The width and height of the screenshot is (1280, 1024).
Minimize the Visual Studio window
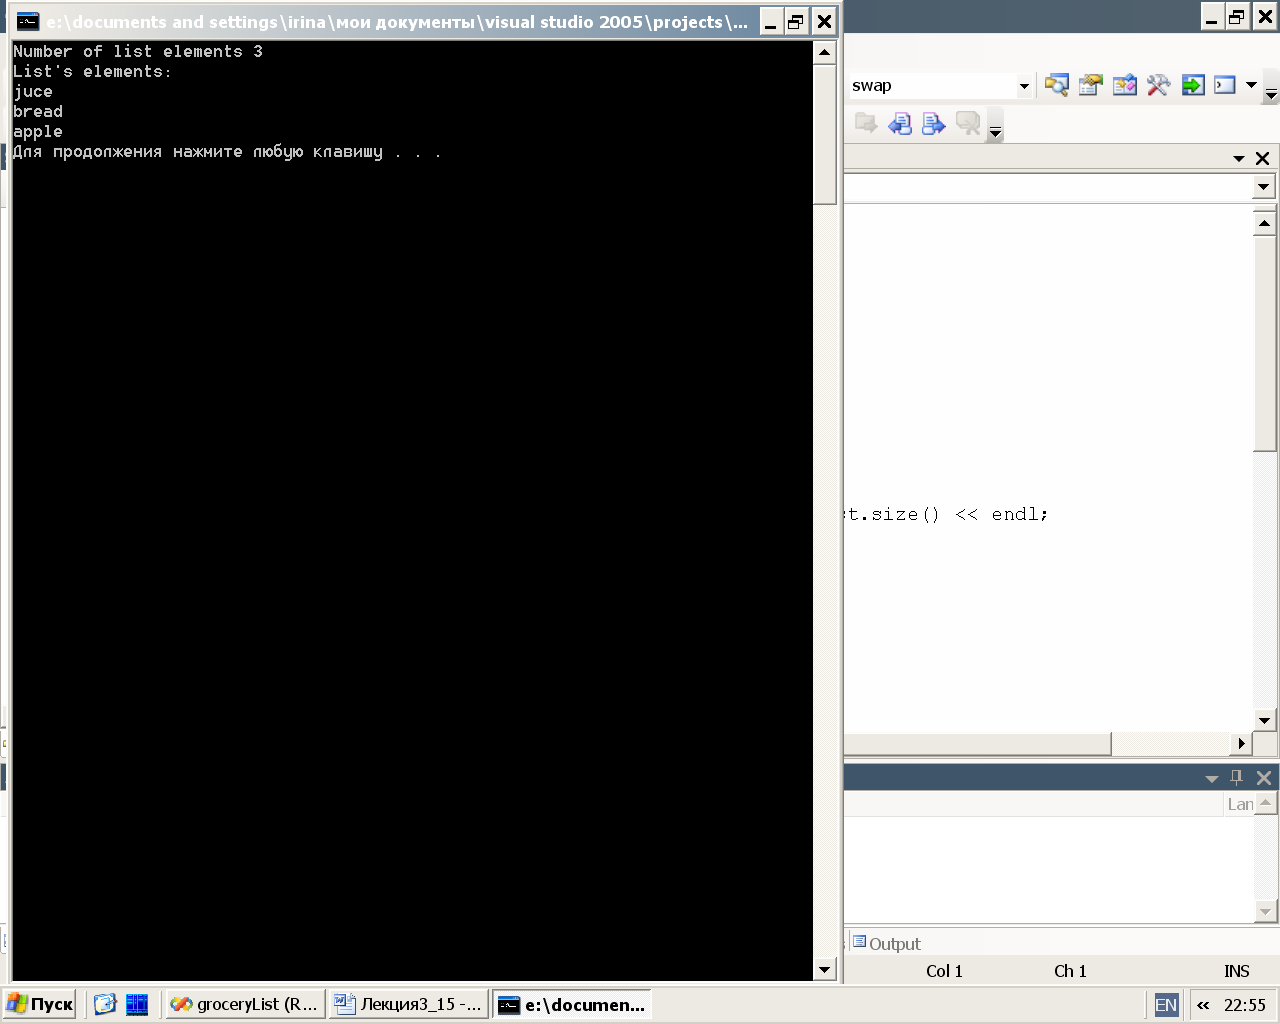click(1212, 17)
